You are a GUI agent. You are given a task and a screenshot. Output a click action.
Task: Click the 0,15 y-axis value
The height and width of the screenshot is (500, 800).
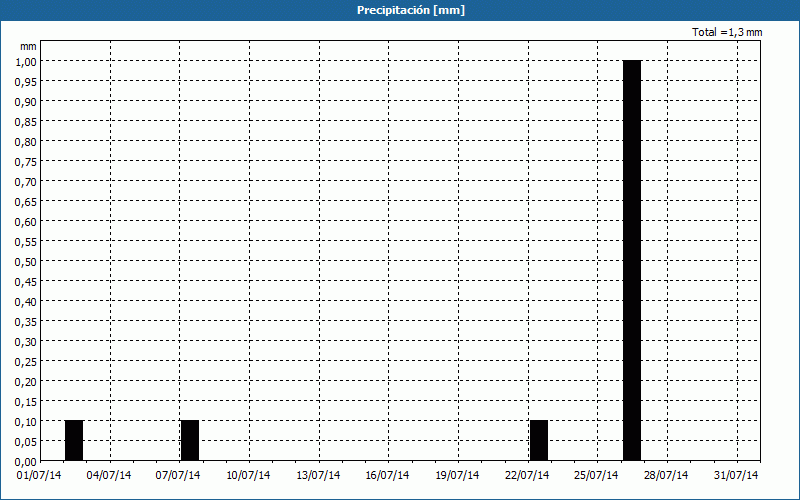point(26,402)
